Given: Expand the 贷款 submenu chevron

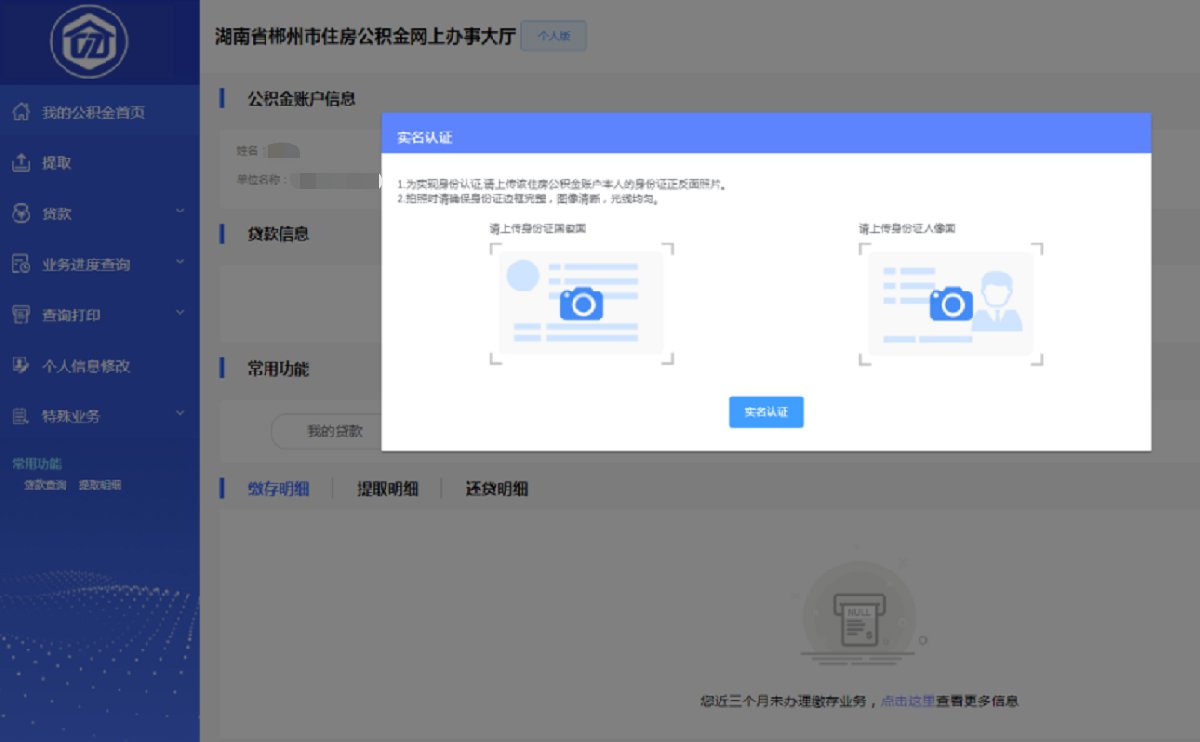Looking at the screenshot, I should (x=180, y=212).
